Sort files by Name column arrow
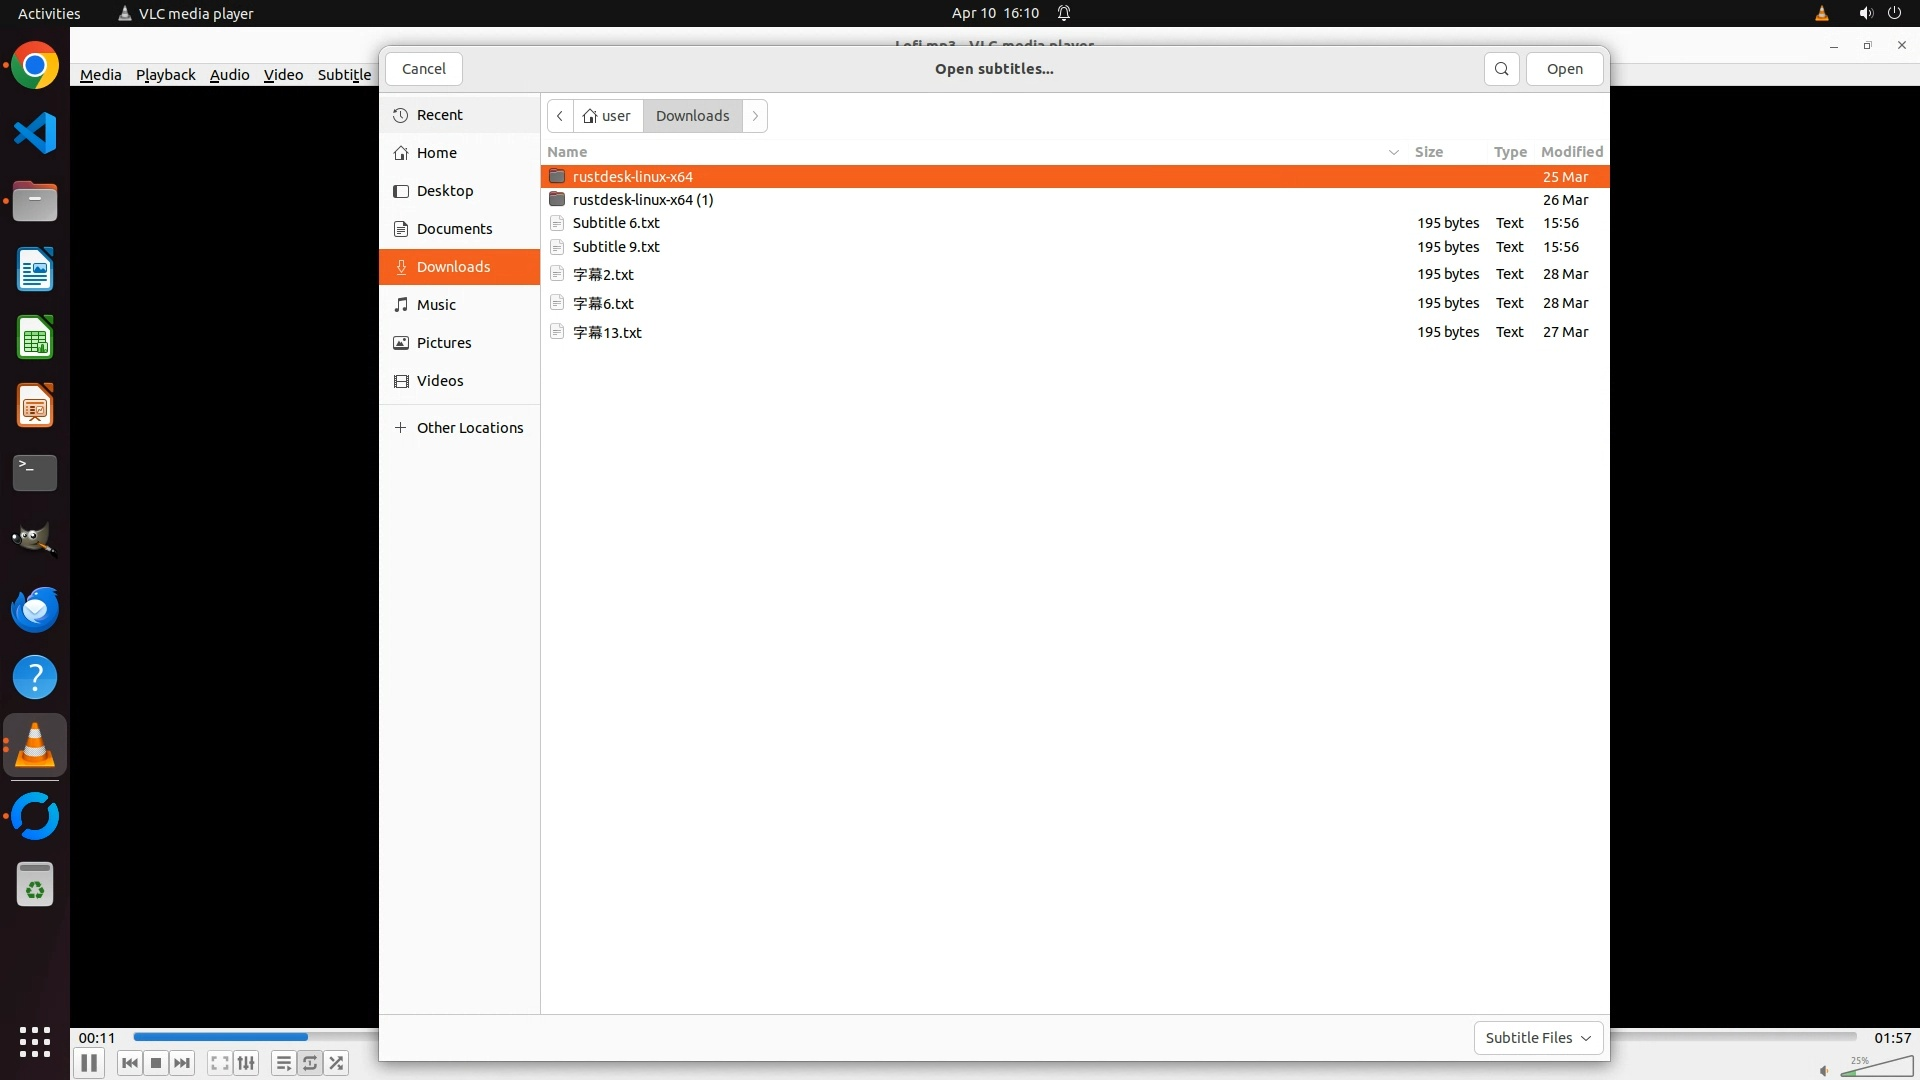This screenshot has height=1080, width=1920. [1393, 152]
